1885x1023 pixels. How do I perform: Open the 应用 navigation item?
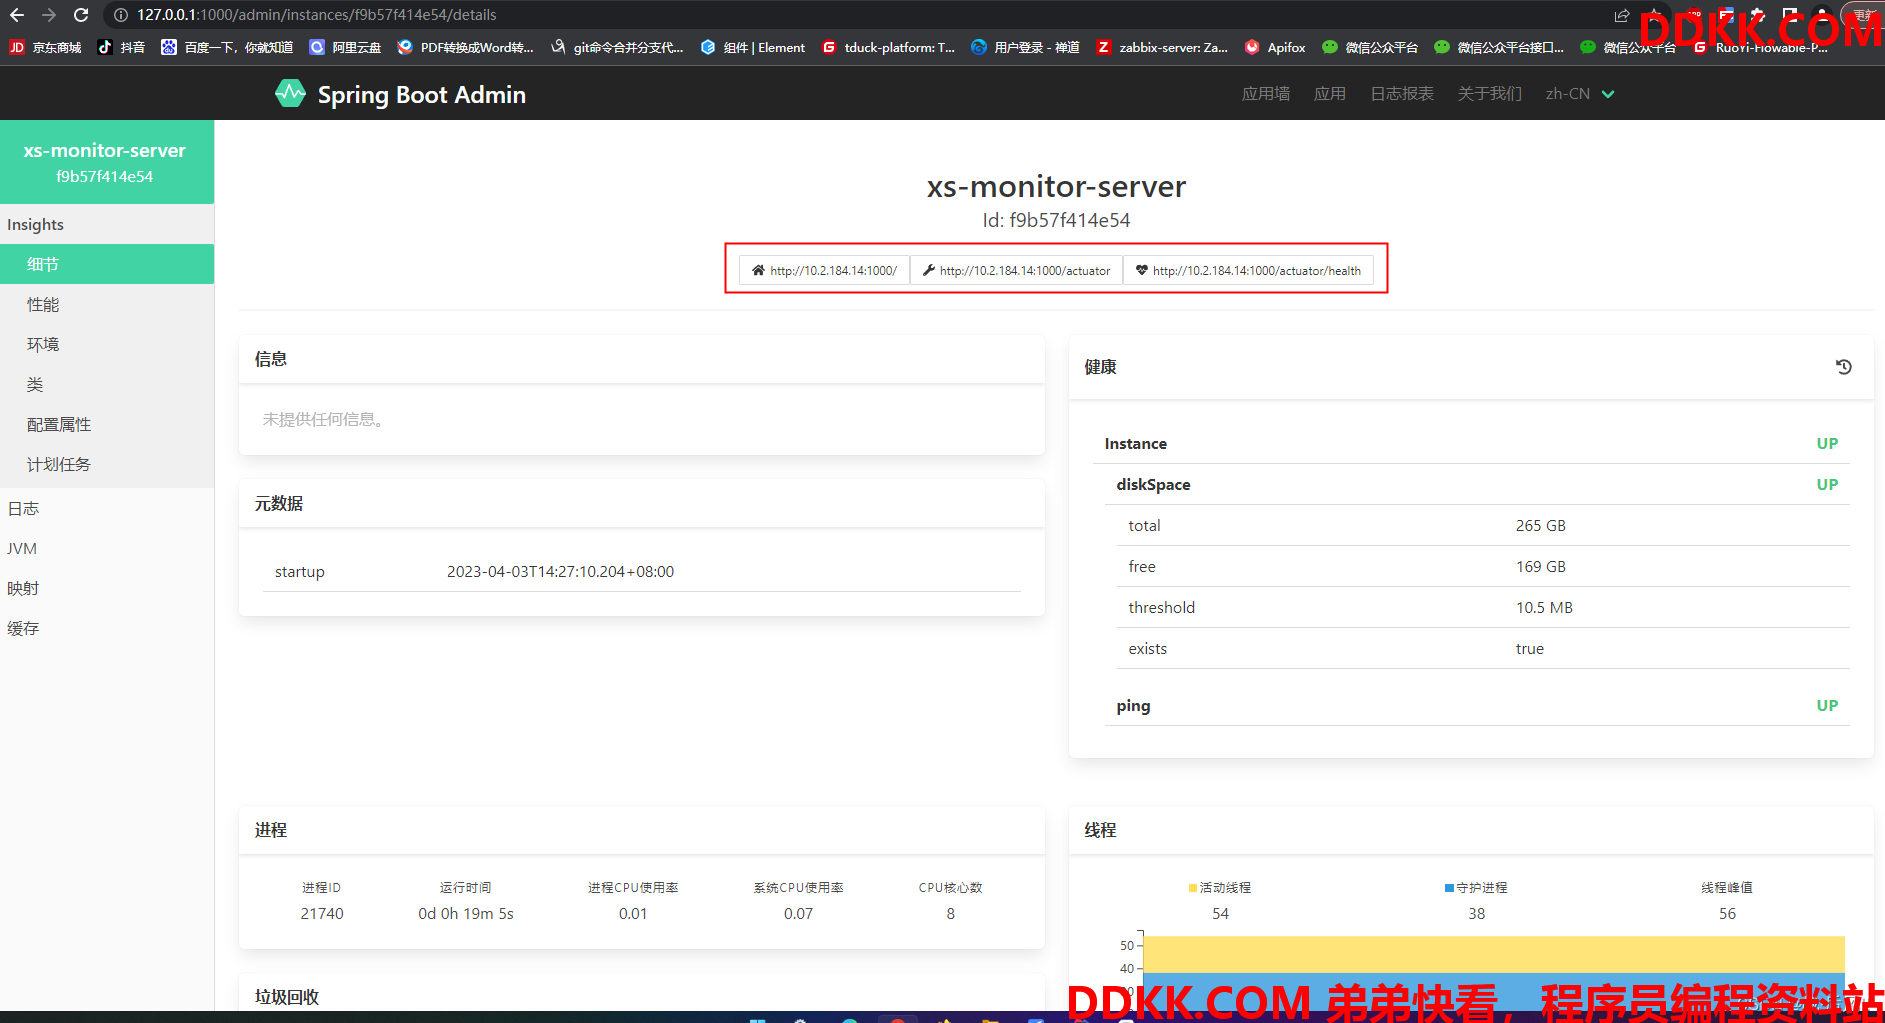[1330, 94]
